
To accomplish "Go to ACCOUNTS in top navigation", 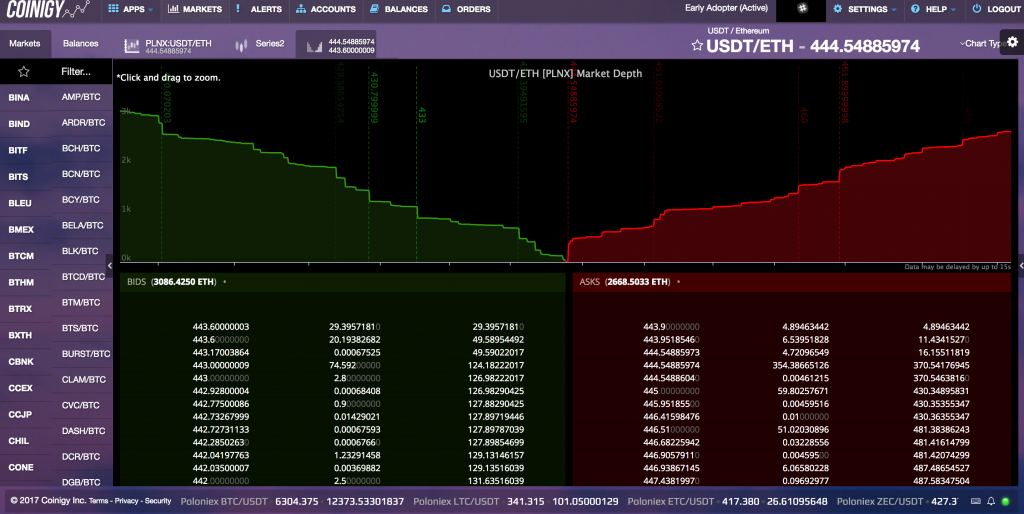I will (326, 9).
